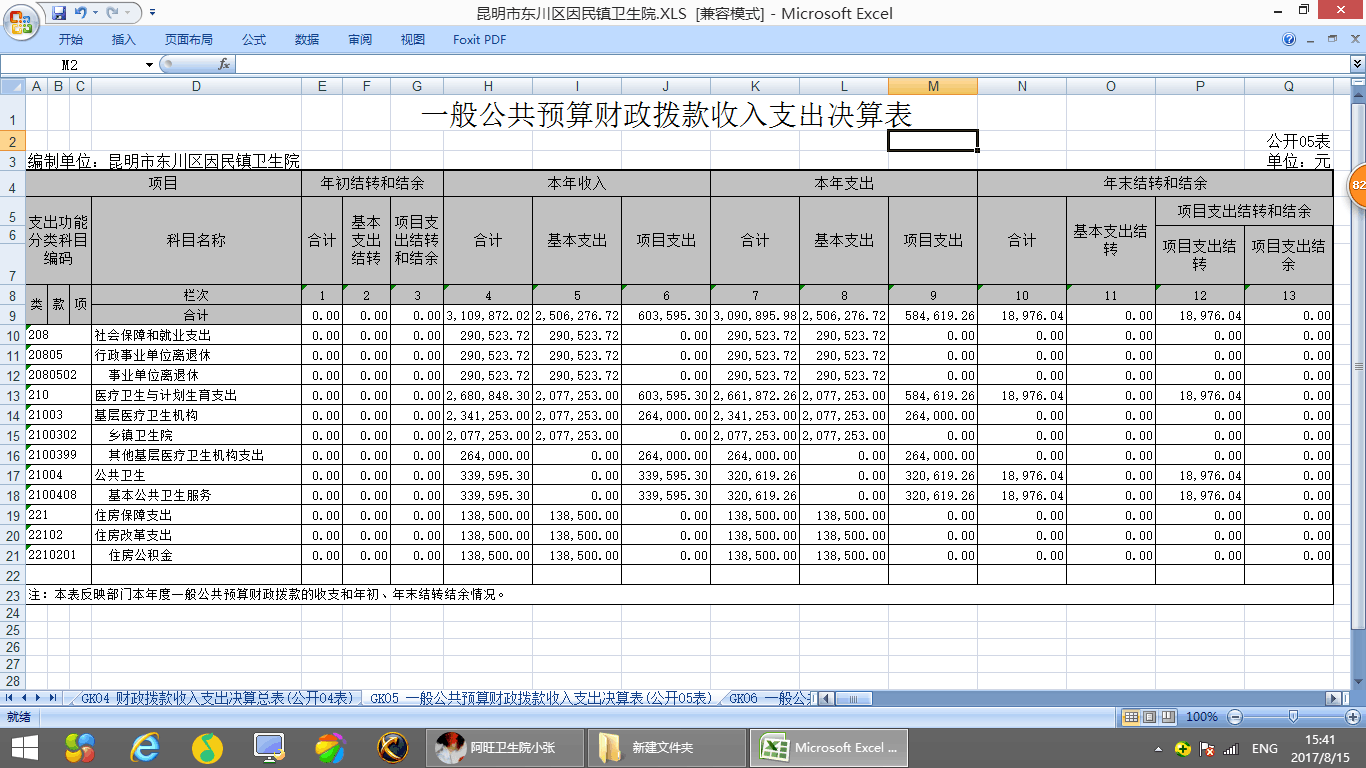
Task: Click the zoom slider handle
Action: 1293,717
